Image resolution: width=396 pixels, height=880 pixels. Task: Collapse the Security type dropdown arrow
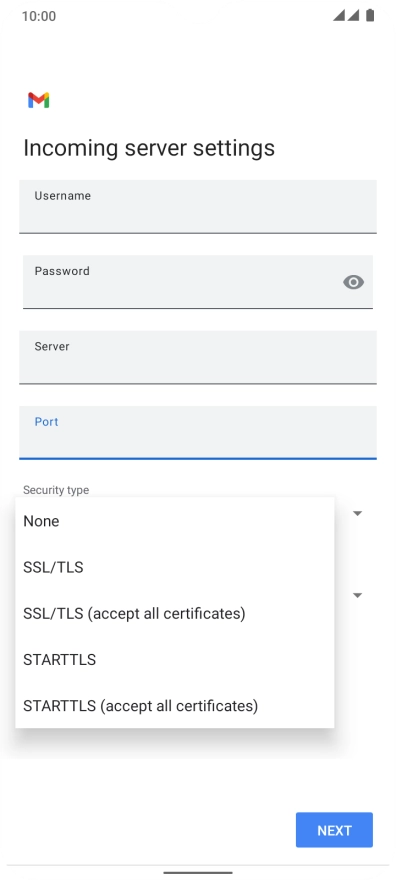click(x=357, y=513)
